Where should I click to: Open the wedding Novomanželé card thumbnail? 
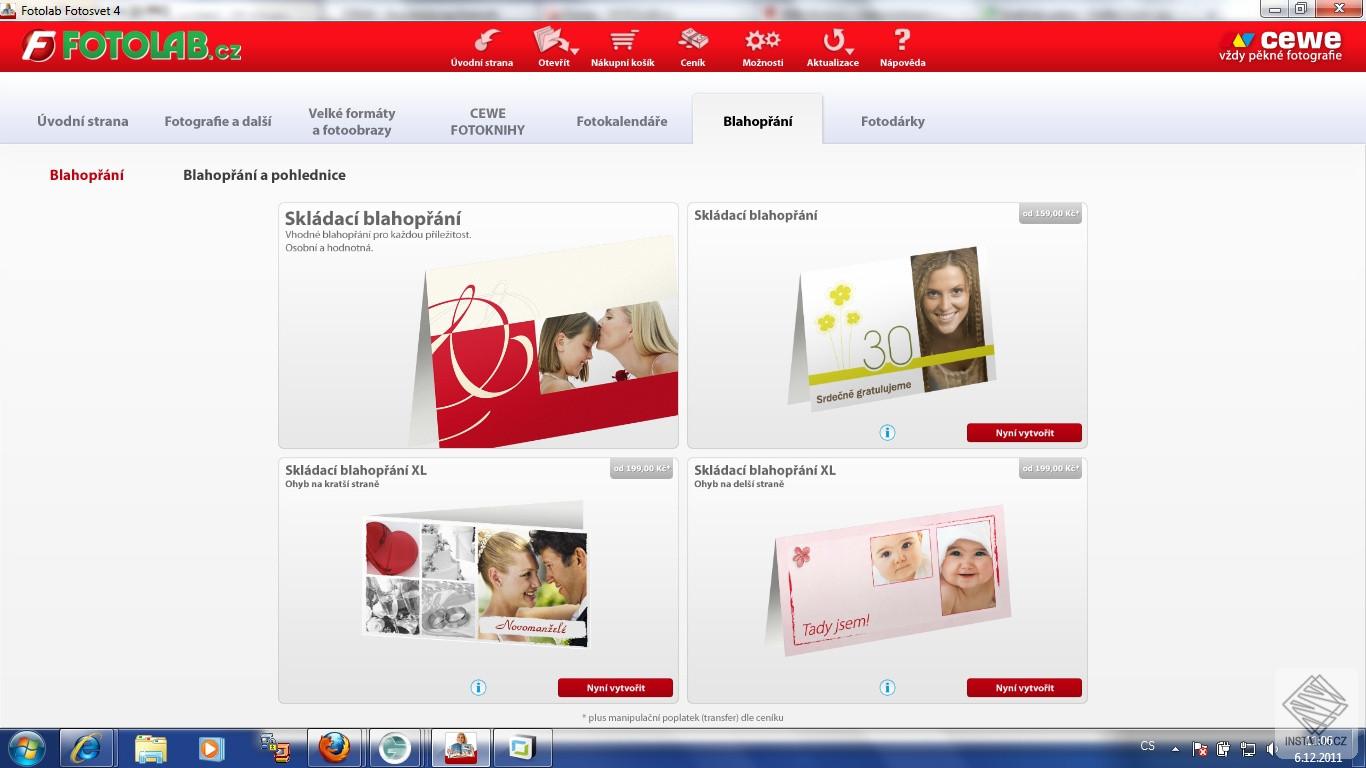click(x=477, y=573)
